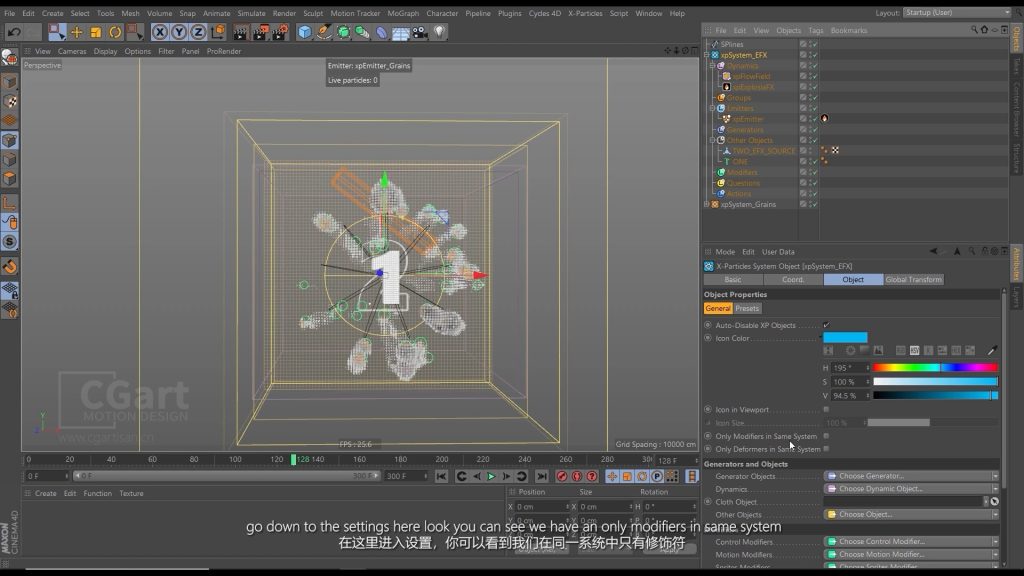Open the MoGraph menu
The width and height of the screenshot is (1024, 576).
pyautogui.click(x=403, y=13)
